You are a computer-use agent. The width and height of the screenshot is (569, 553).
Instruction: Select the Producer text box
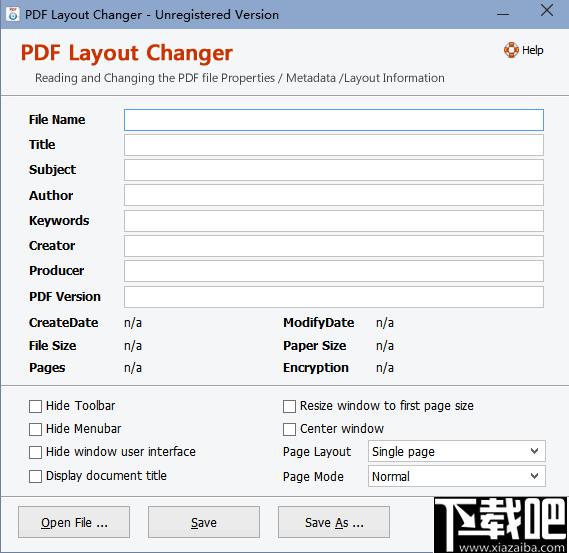tap(334, 271)
